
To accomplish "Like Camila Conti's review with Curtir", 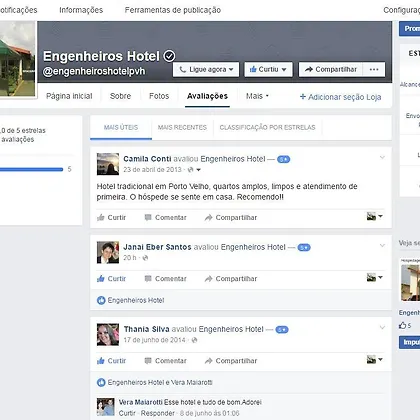I will pyautogui.click(x=111, y=218).
